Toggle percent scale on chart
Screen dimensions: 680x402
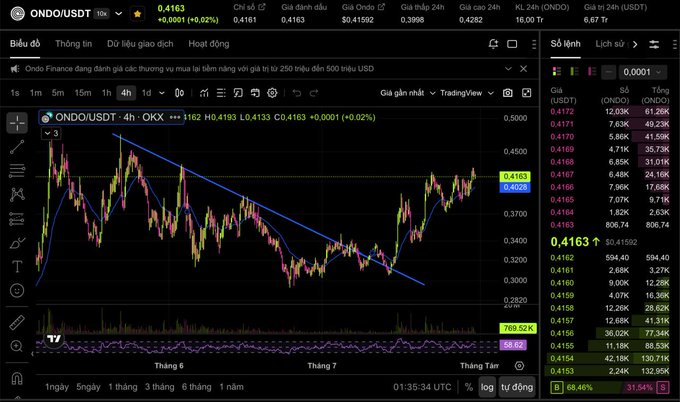pos(469,387)
